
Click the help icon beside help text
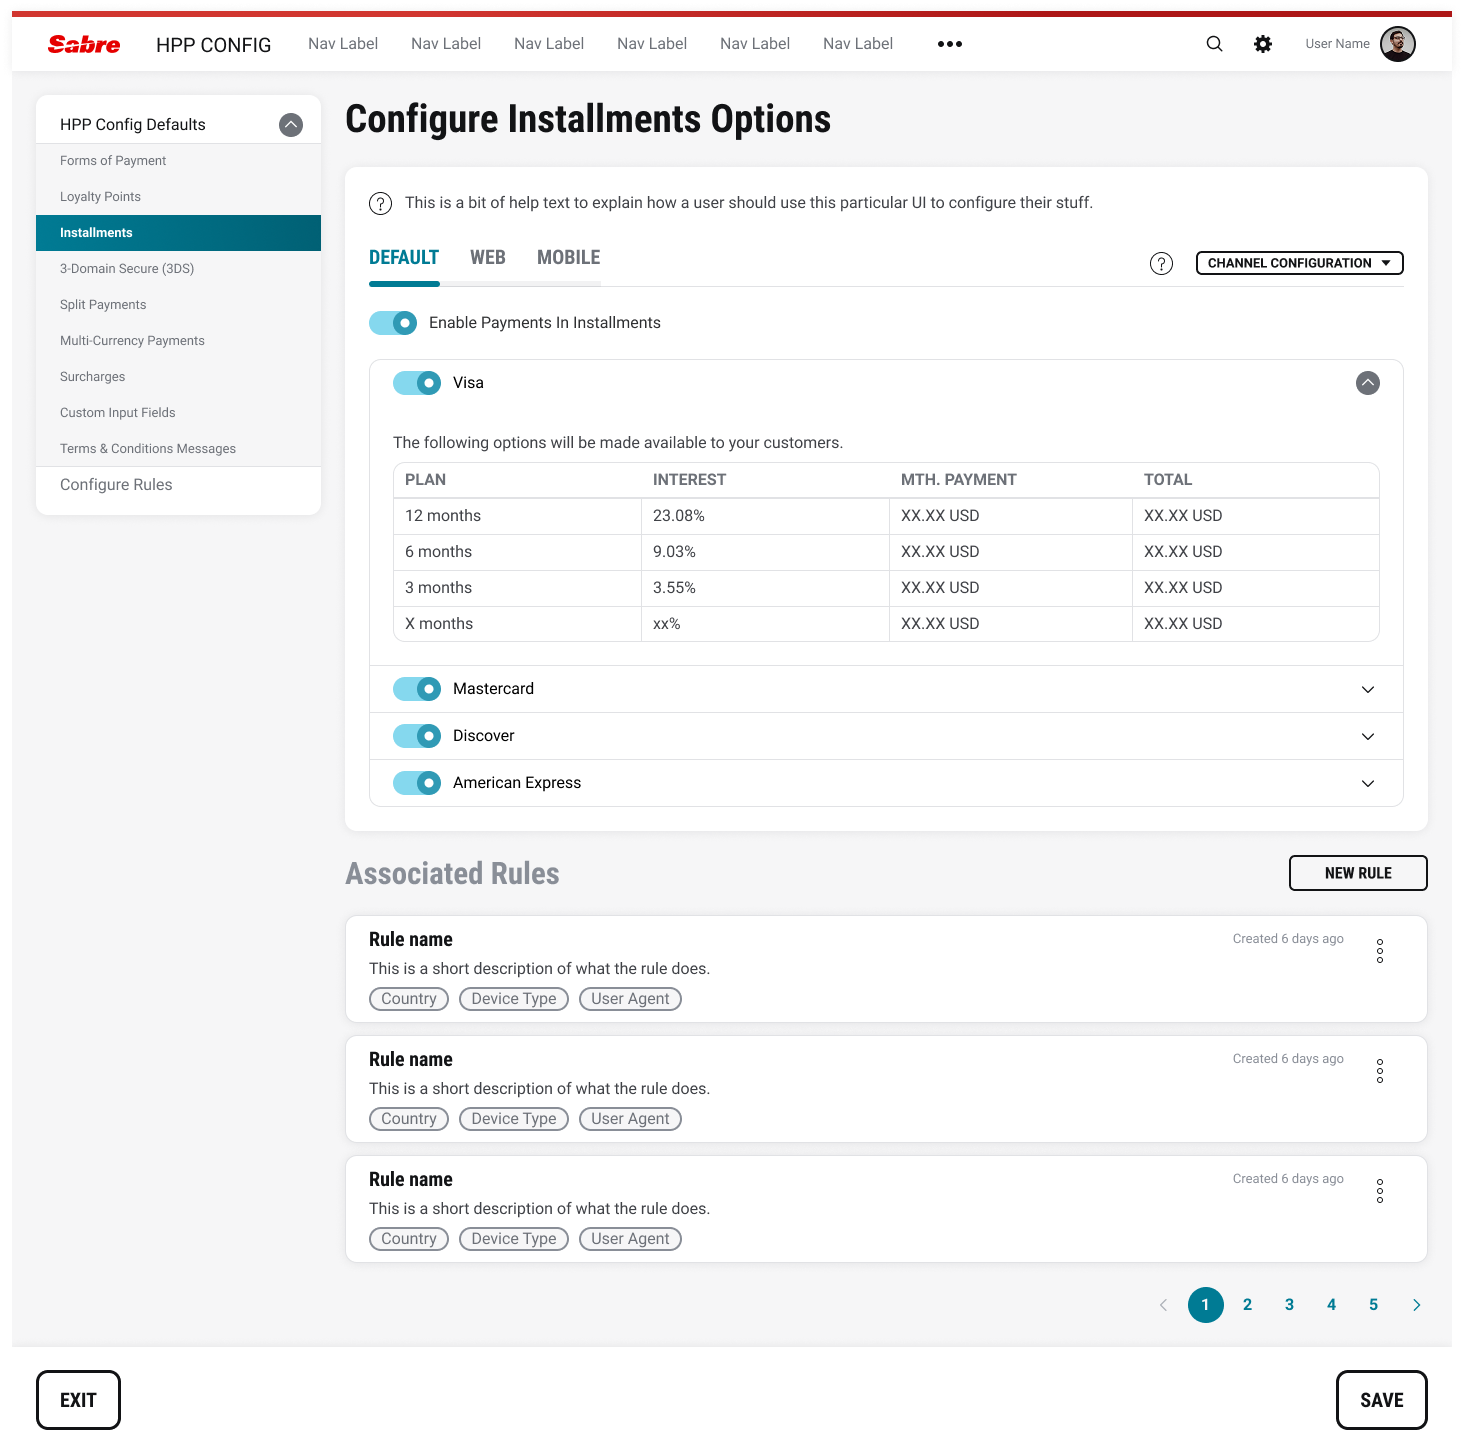pos(380,203)
